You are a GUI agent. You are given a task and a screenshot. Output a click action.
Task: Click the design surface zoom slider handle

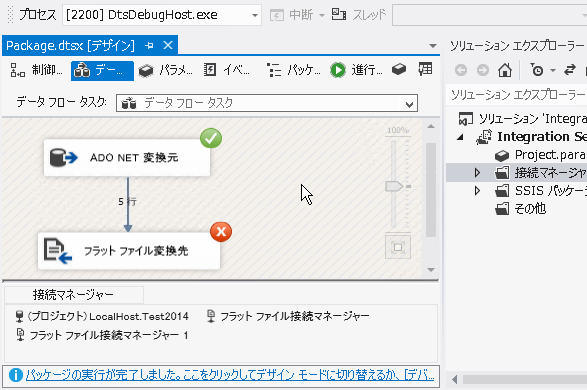[394, 186]
